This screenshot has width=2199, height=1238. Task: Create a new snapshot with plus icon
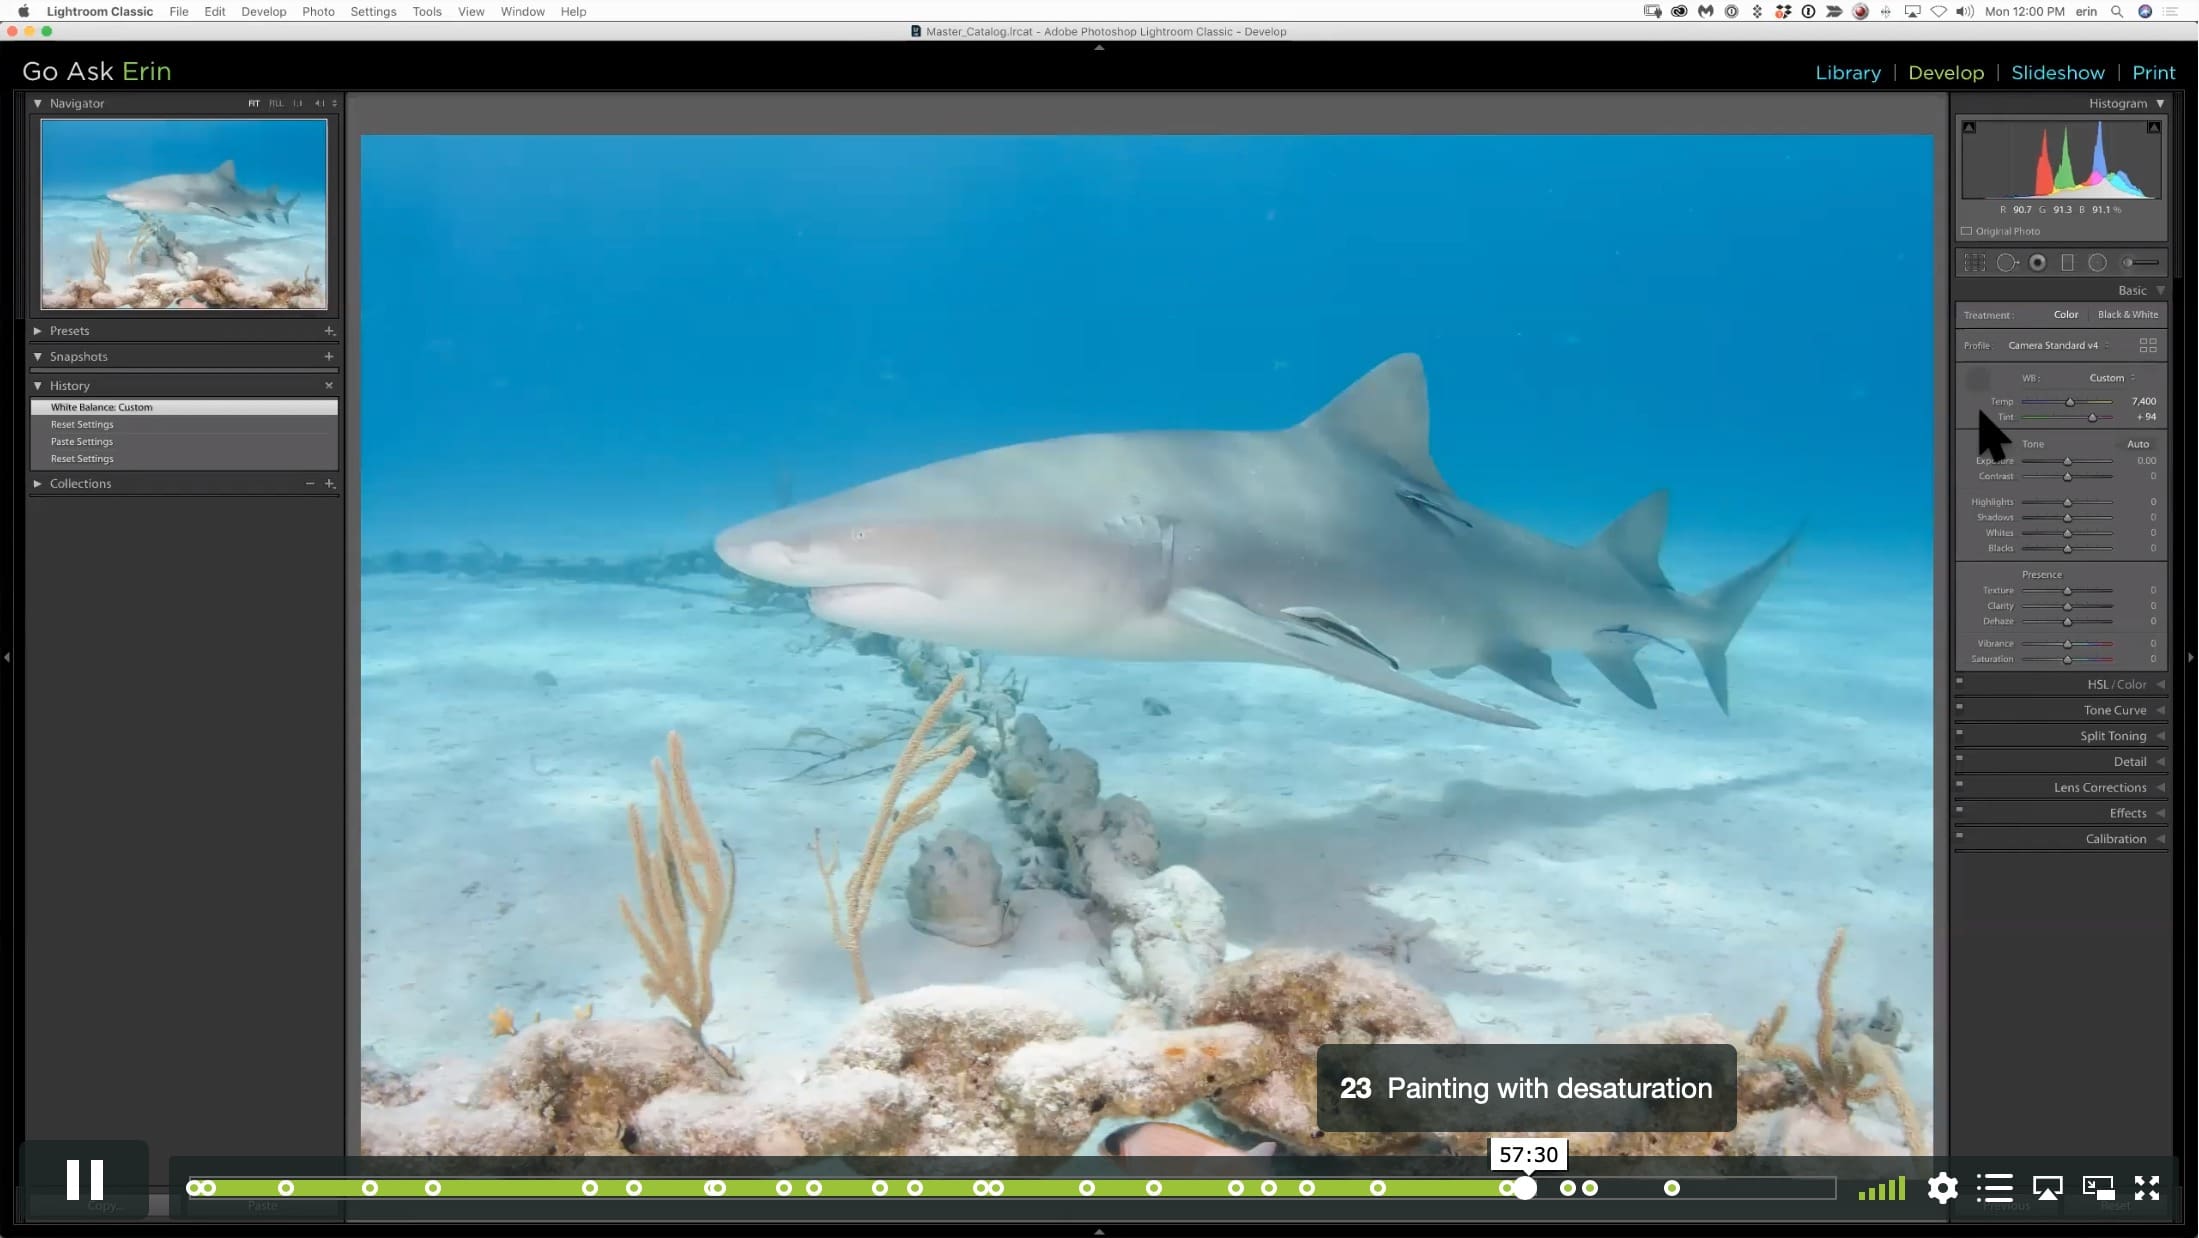click(x=329, y=357)
